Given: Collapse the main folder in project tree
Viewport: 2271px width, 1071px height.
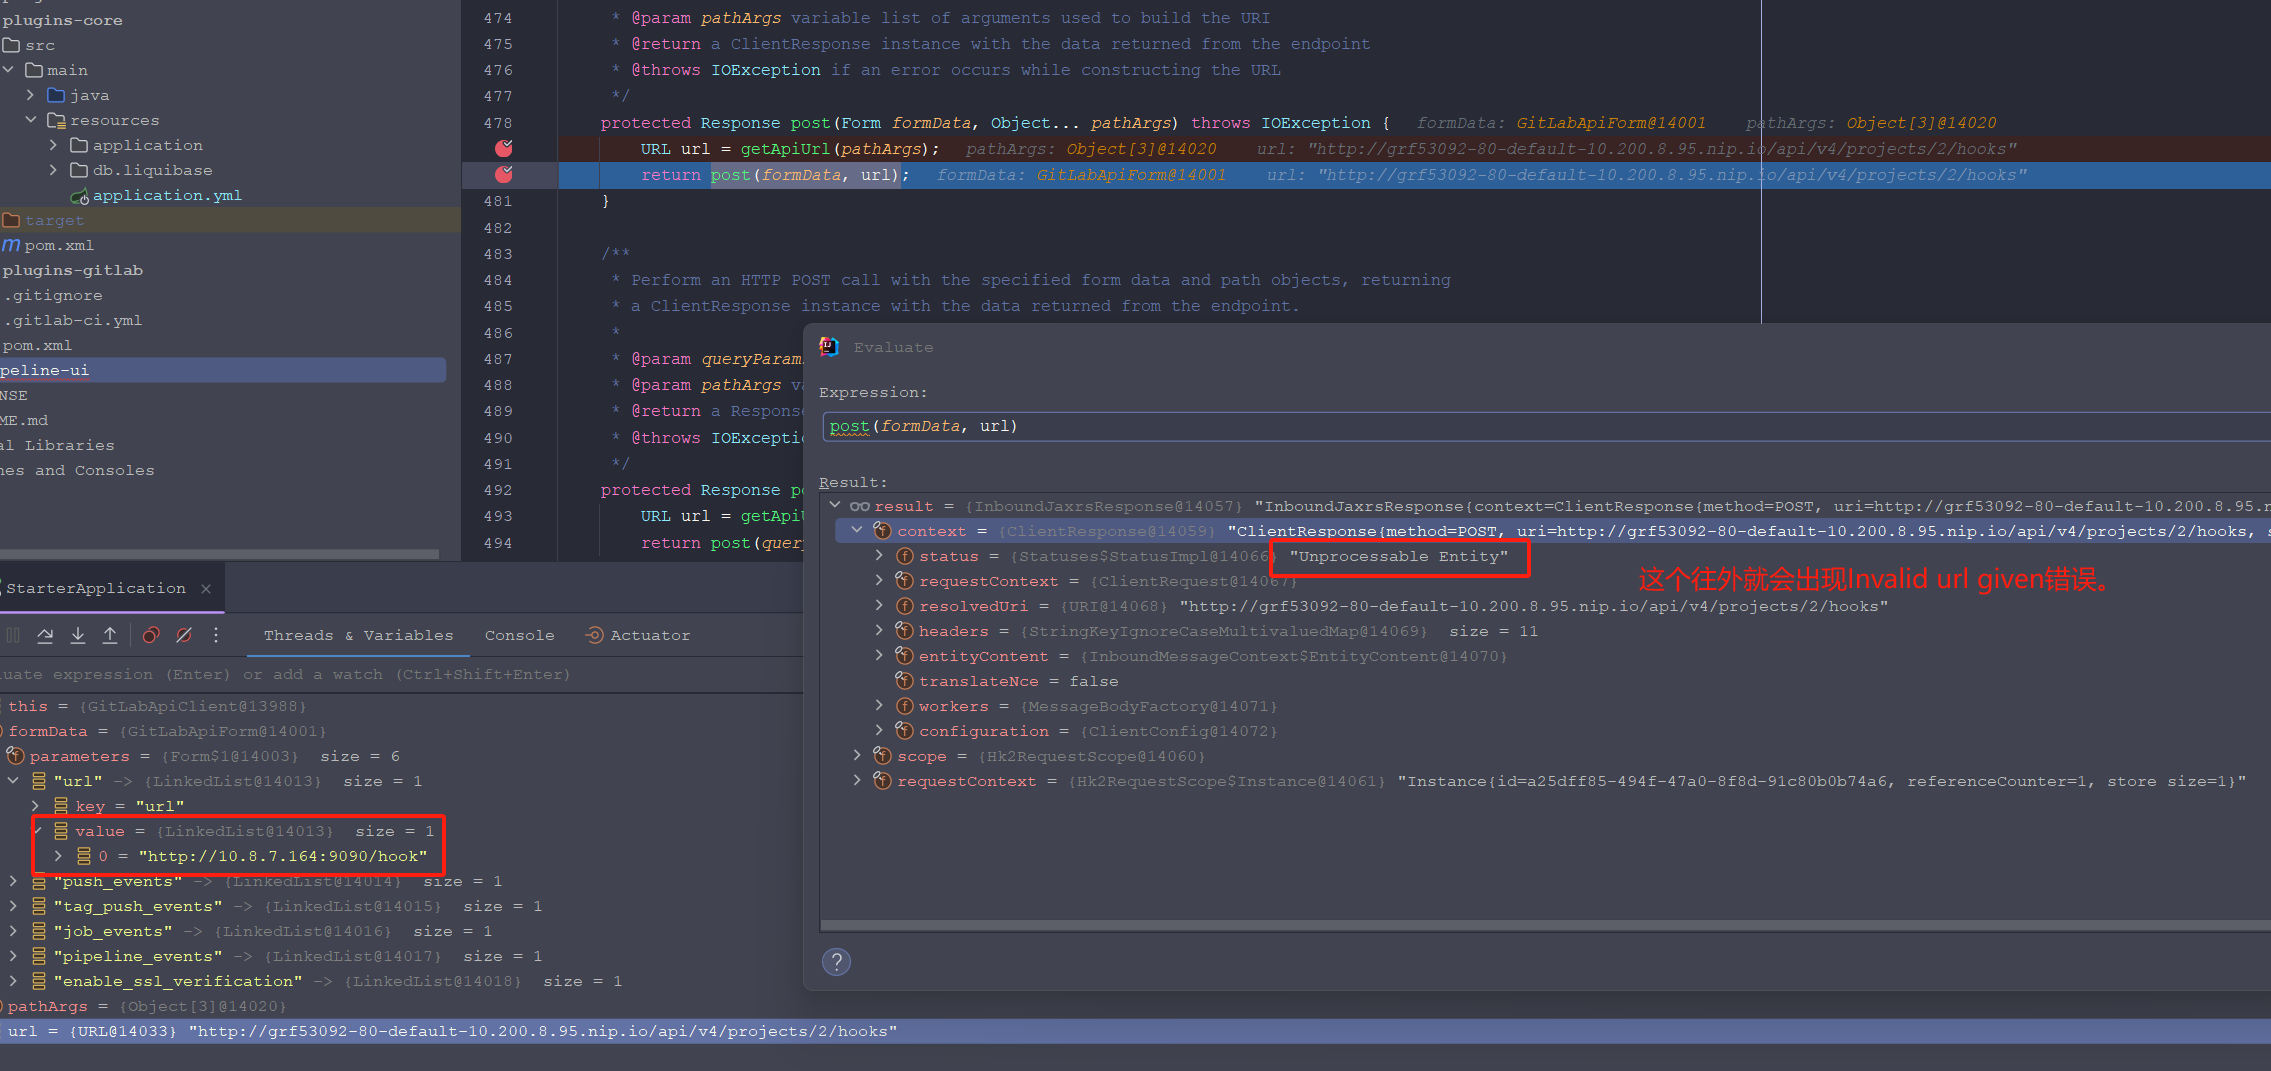Looking at the screenshot, I should (9, 70).
